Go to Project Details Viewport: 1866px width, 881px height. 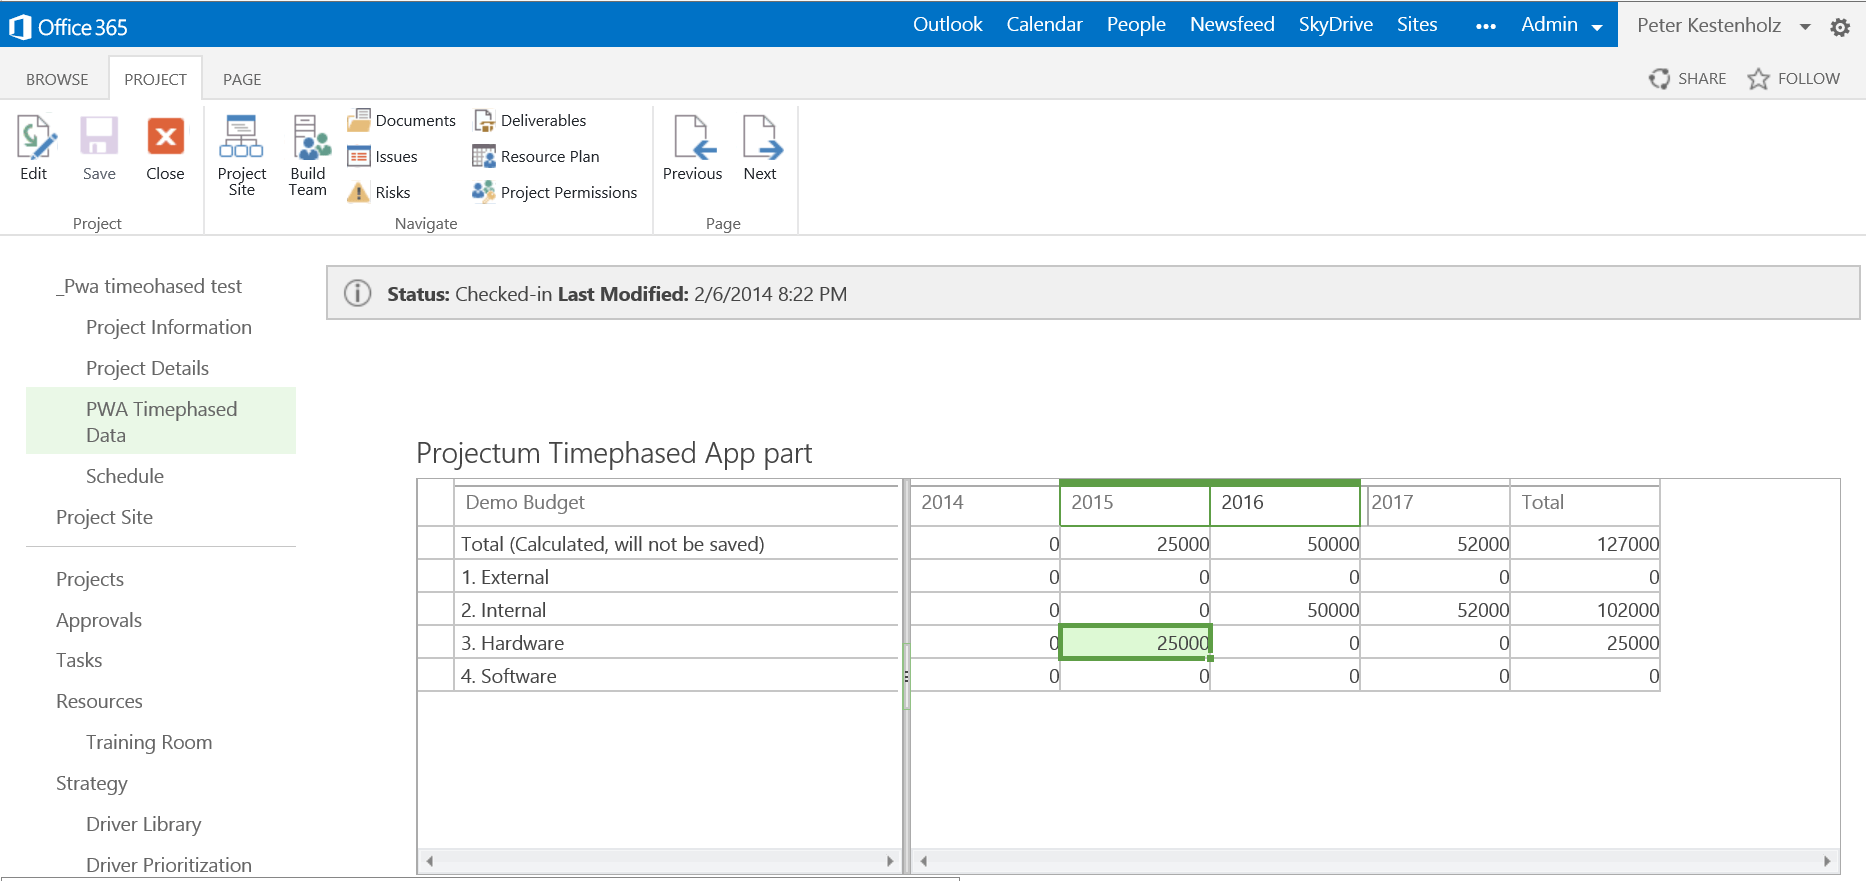(148, 368)
